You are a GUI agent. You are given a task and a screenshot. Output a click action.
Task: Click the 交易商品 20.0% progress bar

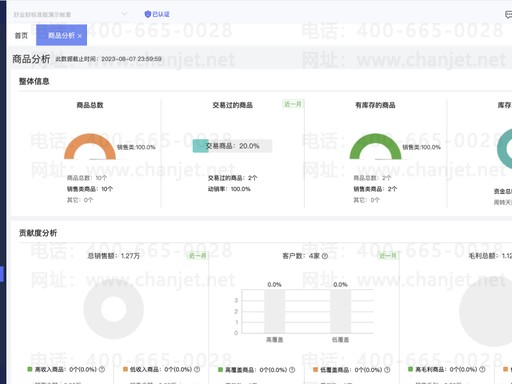coord(232,146)
